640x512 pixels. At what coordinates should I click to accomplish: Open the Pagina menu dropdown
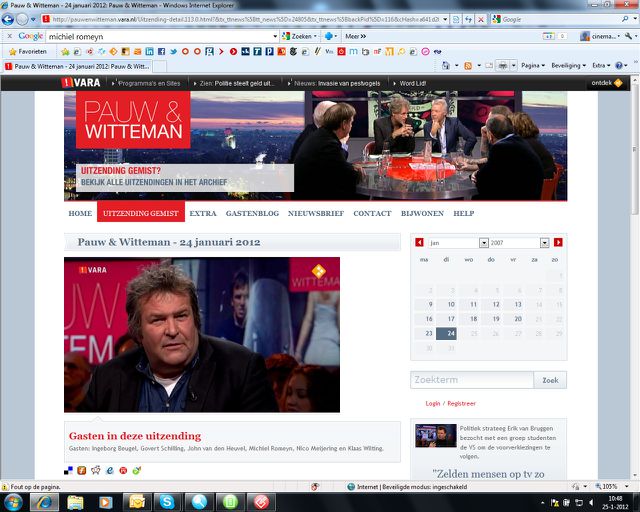(533, 65)
